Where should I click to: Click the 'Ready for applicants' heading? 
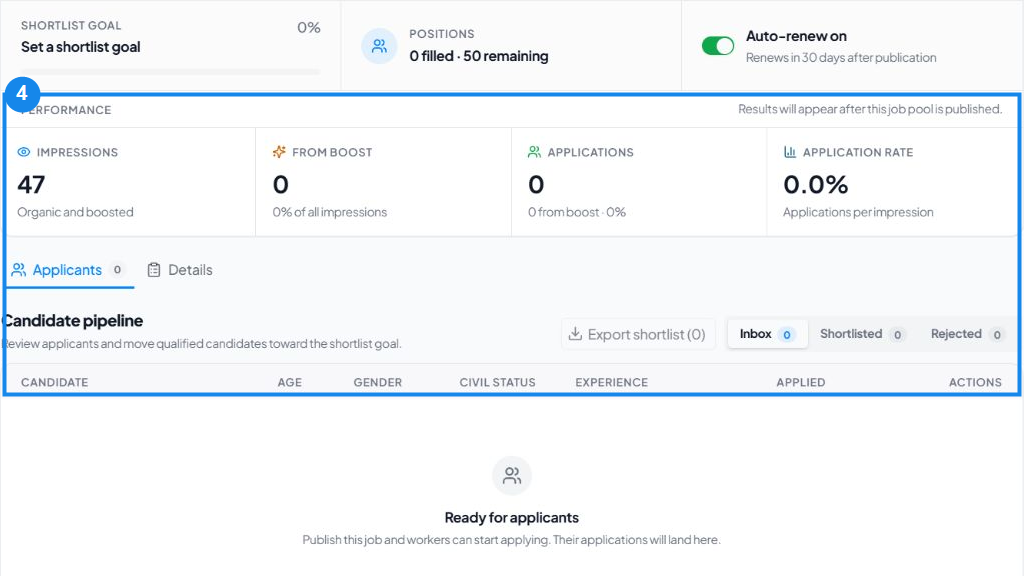pyautogui.click(x=512, y=517)
